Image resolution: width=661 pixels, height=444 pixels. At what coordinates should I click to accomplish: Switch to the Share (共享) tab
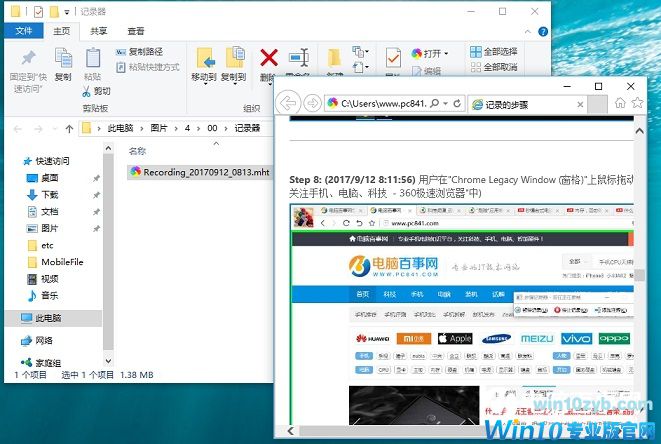pyautogui.click(x=99, y=31)
